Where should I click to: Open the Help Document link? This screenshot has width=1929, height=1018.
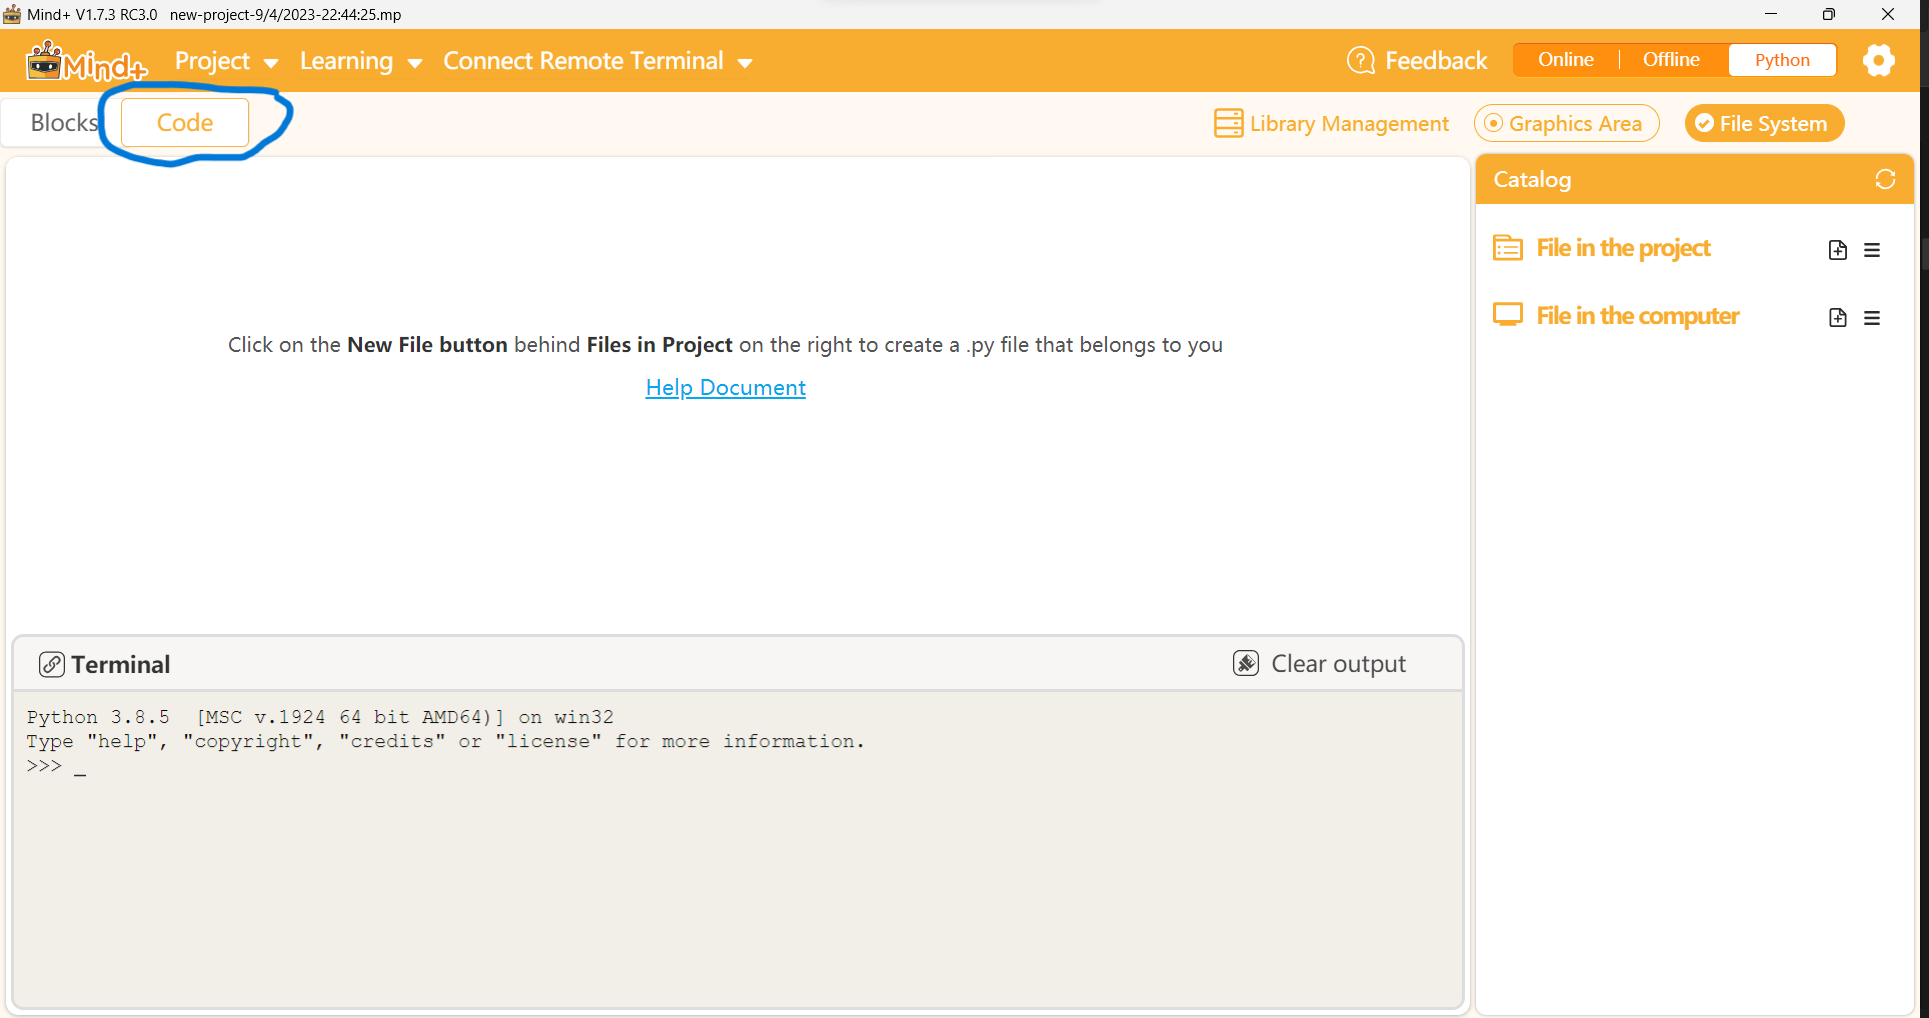coord(725,387)
